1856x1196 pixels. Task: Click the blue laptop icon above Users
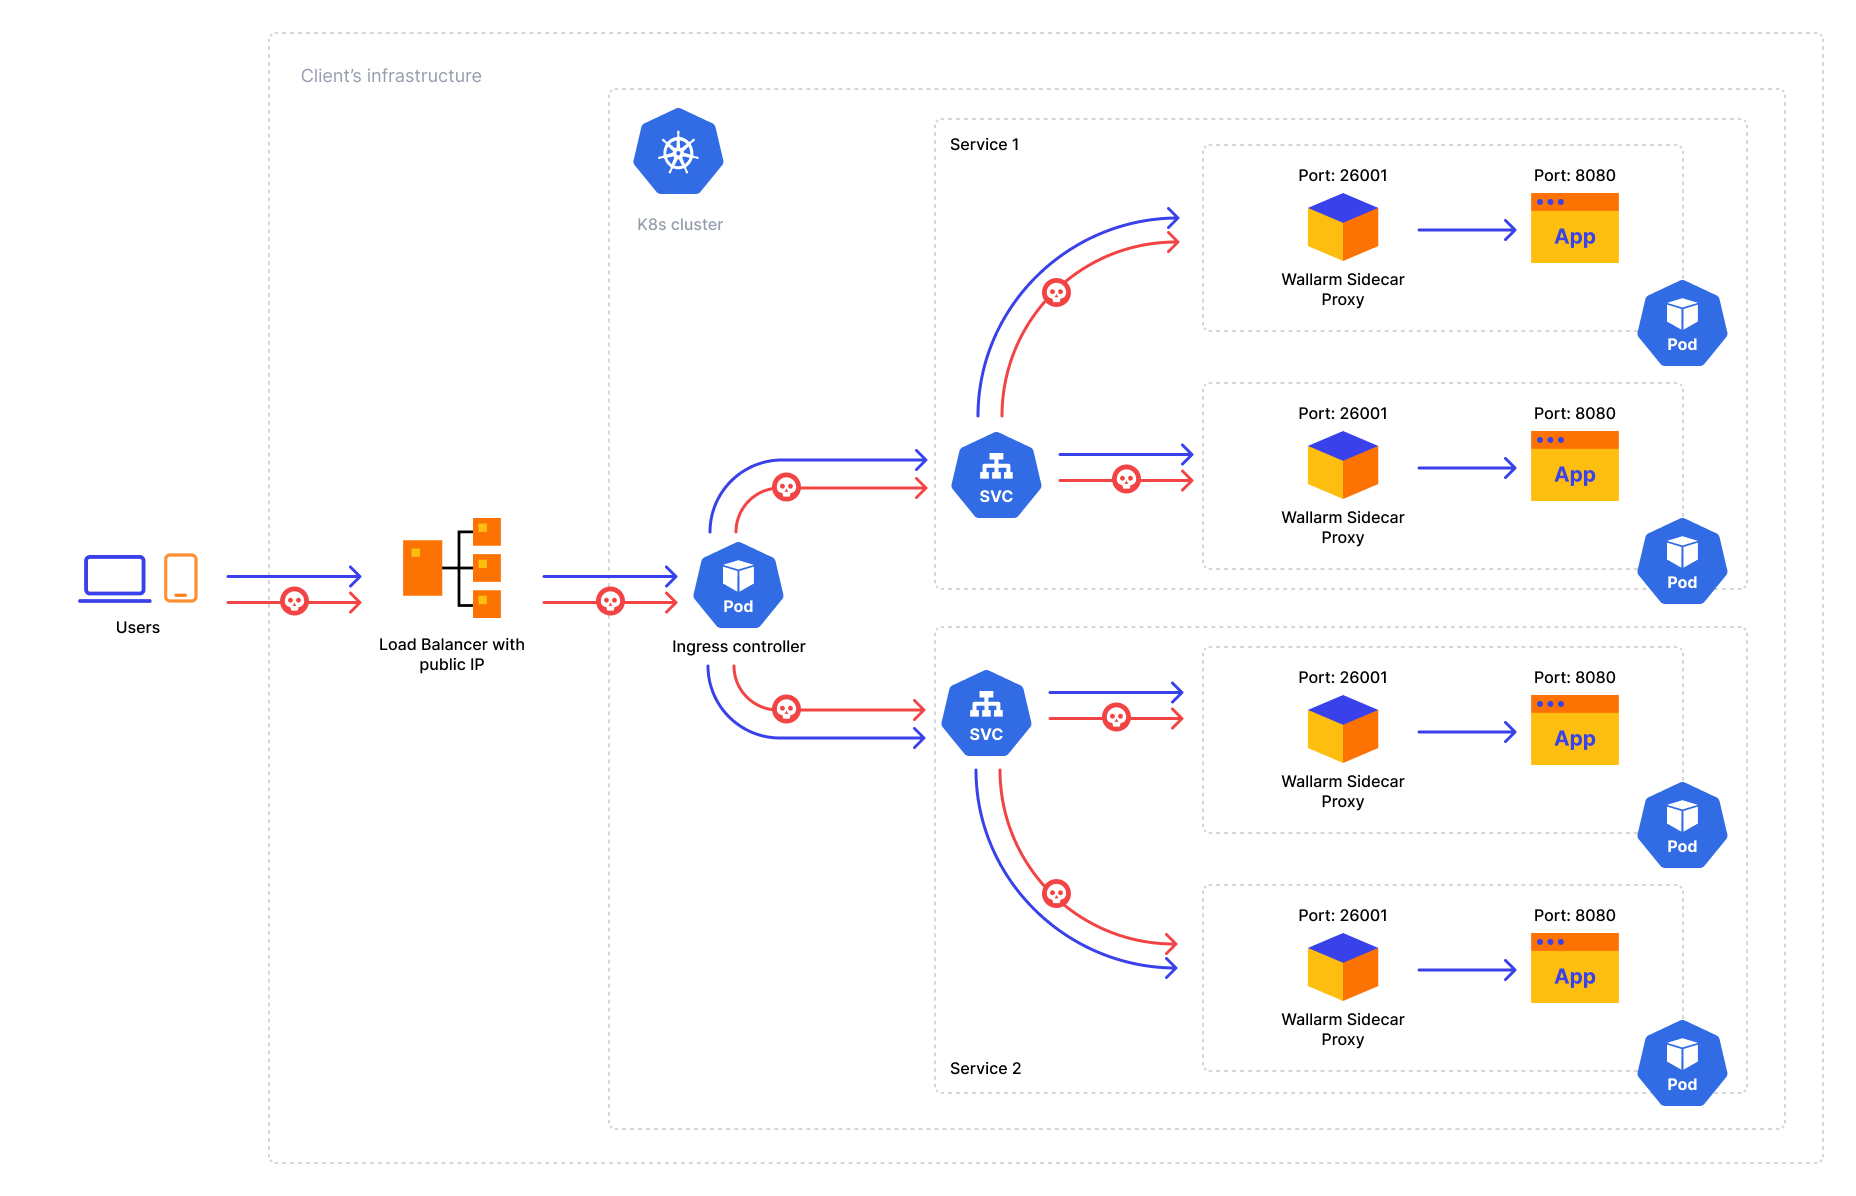(115, 578)
